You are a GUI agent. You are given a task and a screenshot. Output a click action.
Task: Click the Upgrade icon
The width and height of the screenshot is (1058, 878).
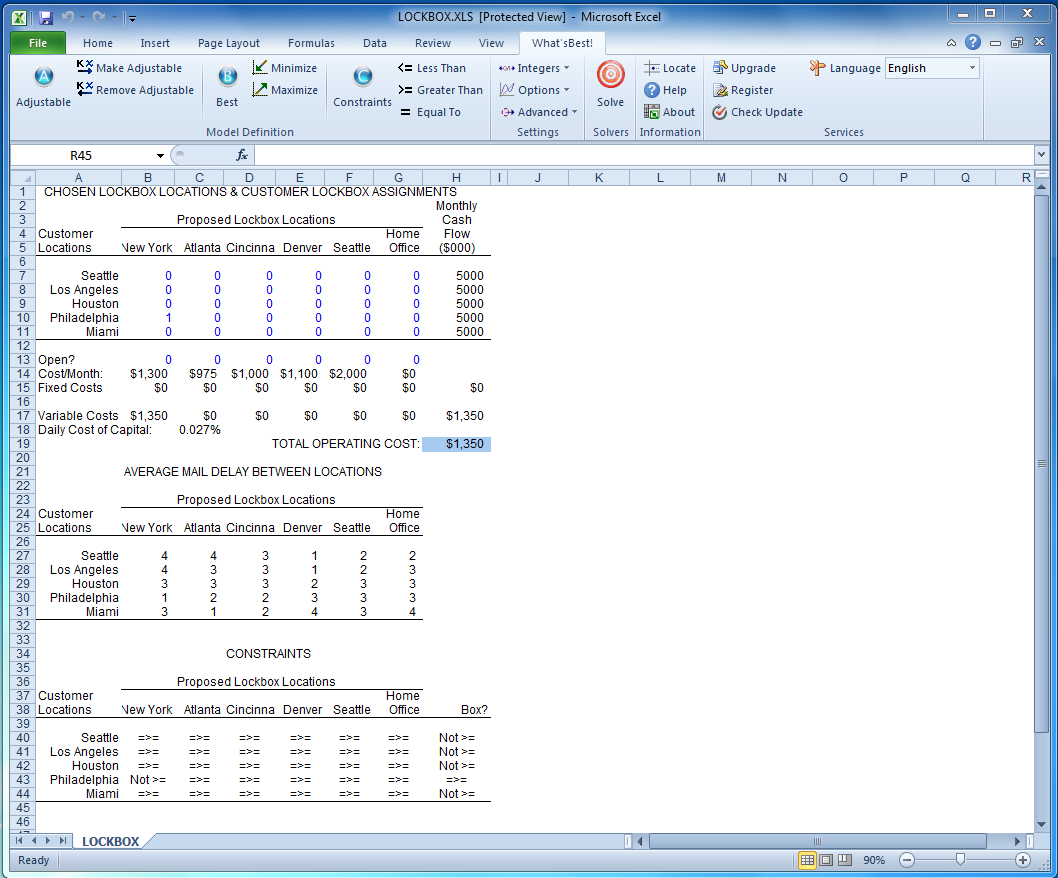pos(721,67)
